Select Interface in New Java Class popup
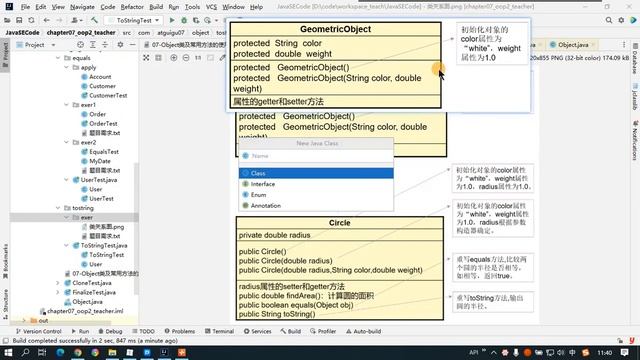 point(316,184)
